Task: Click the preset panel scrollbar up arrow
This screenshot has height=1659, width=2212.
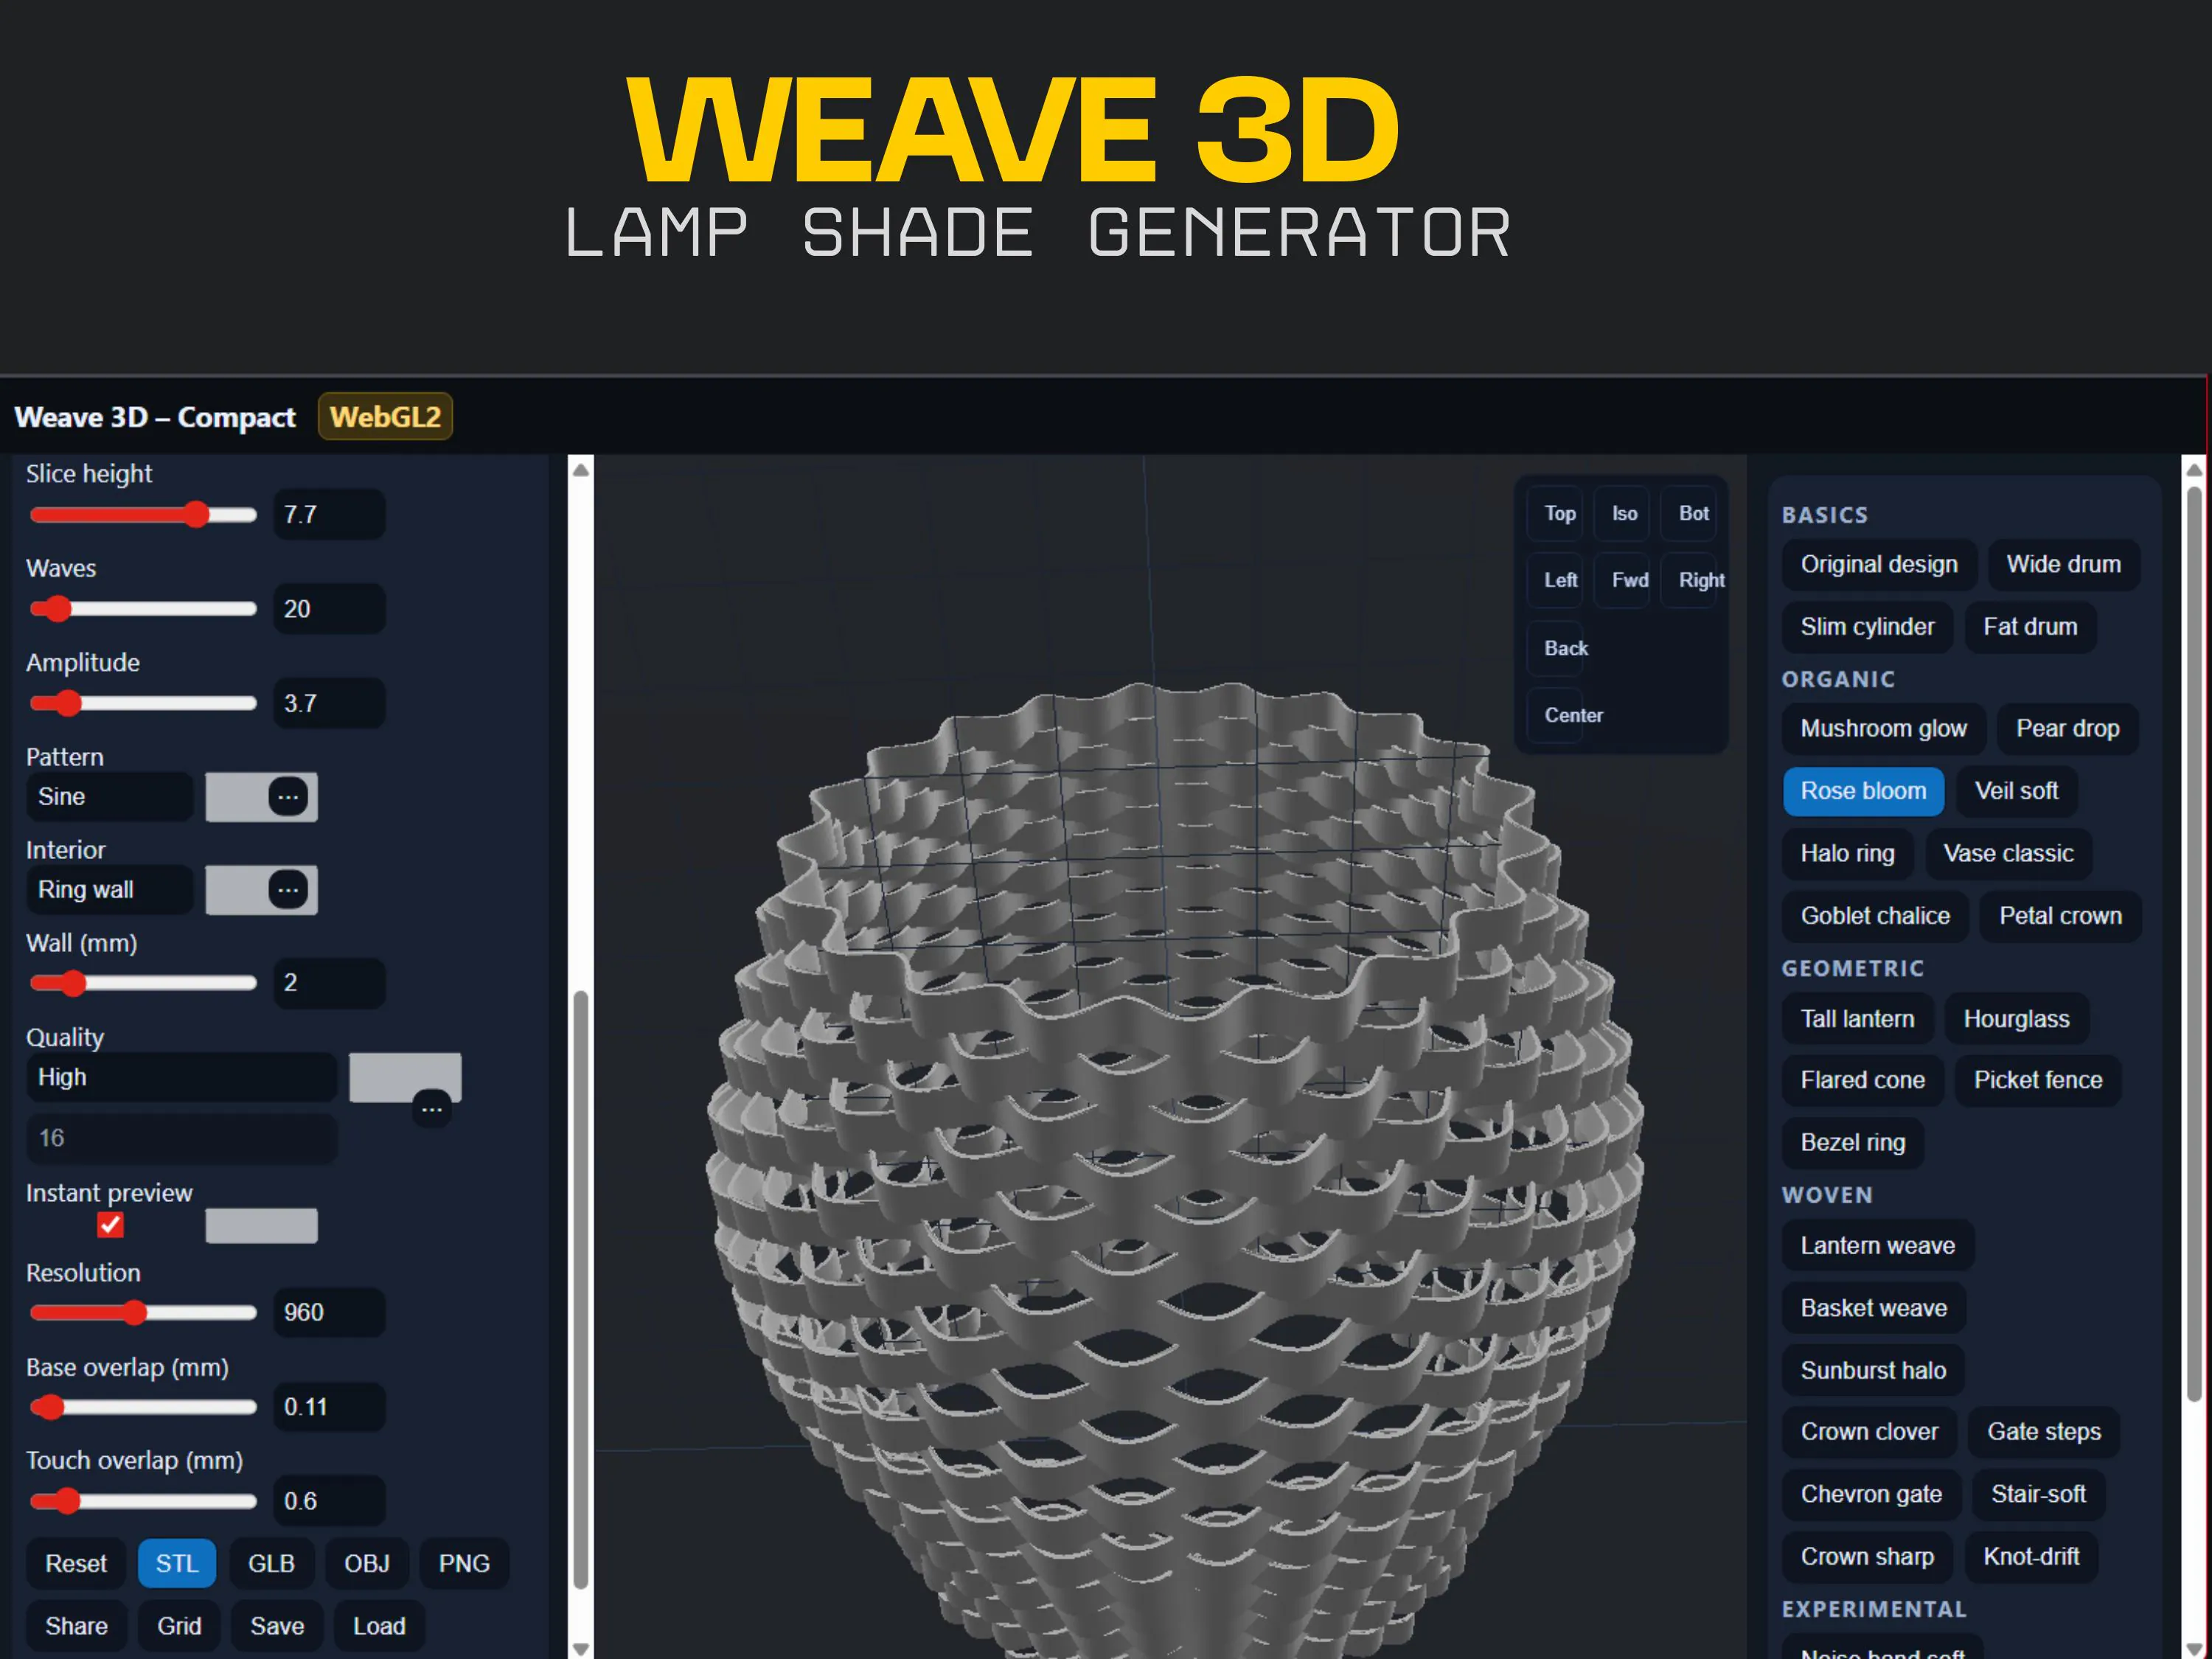Action: 2194,469
